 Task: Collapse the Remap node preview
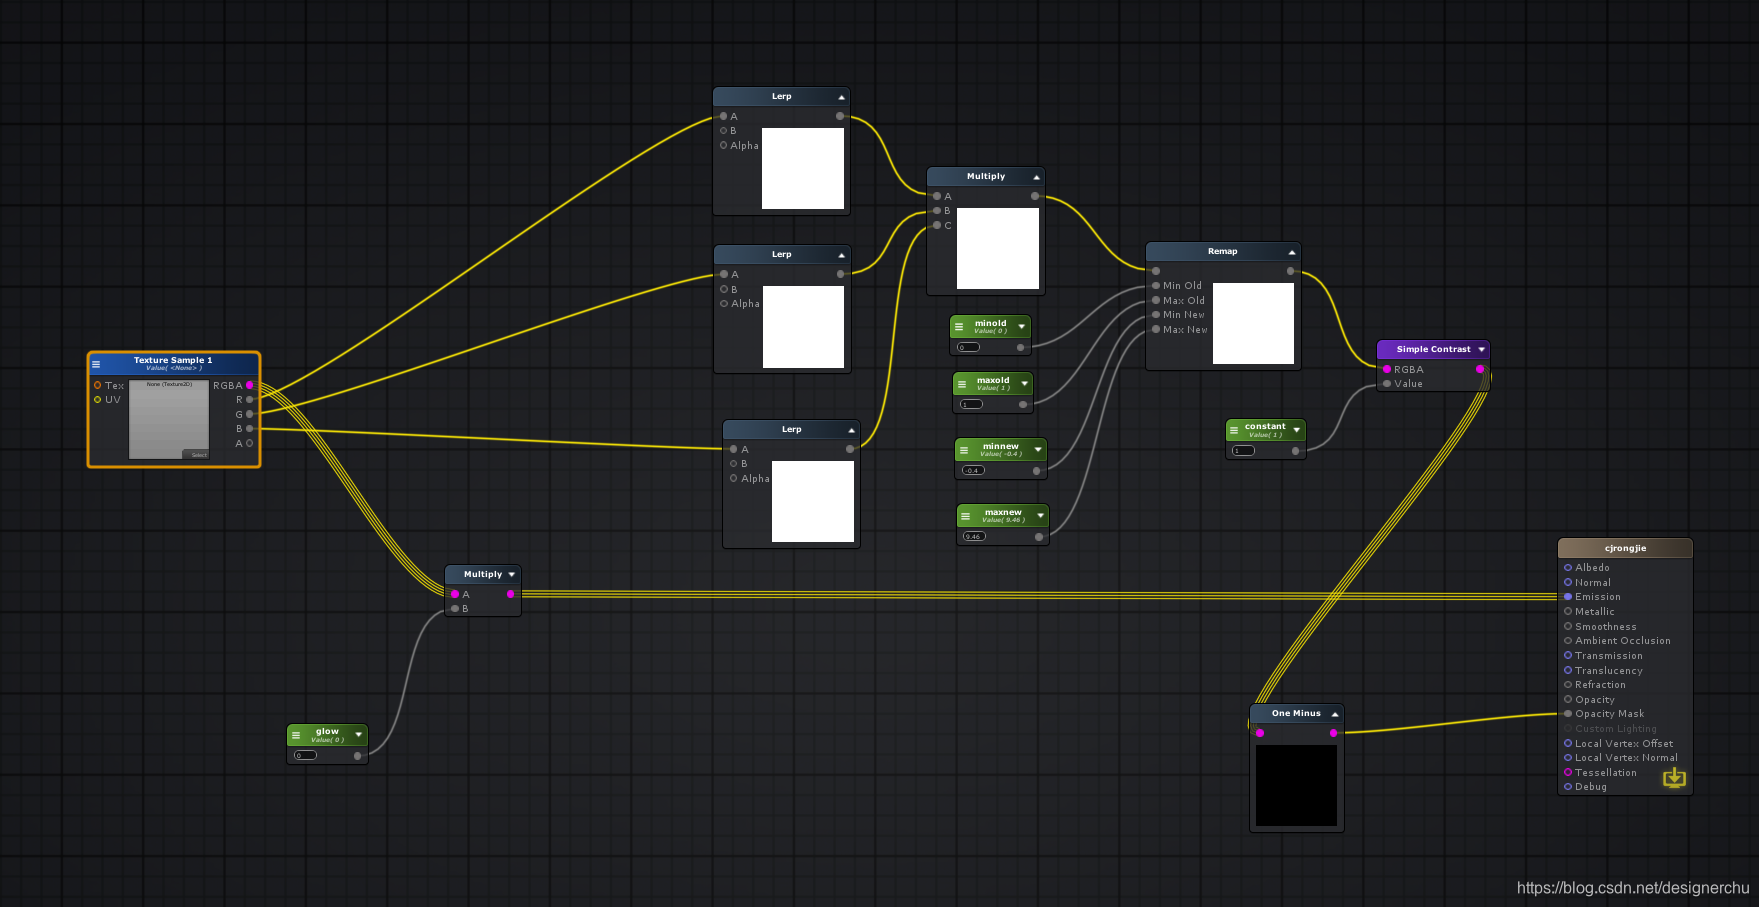[x=1292, y=252]
